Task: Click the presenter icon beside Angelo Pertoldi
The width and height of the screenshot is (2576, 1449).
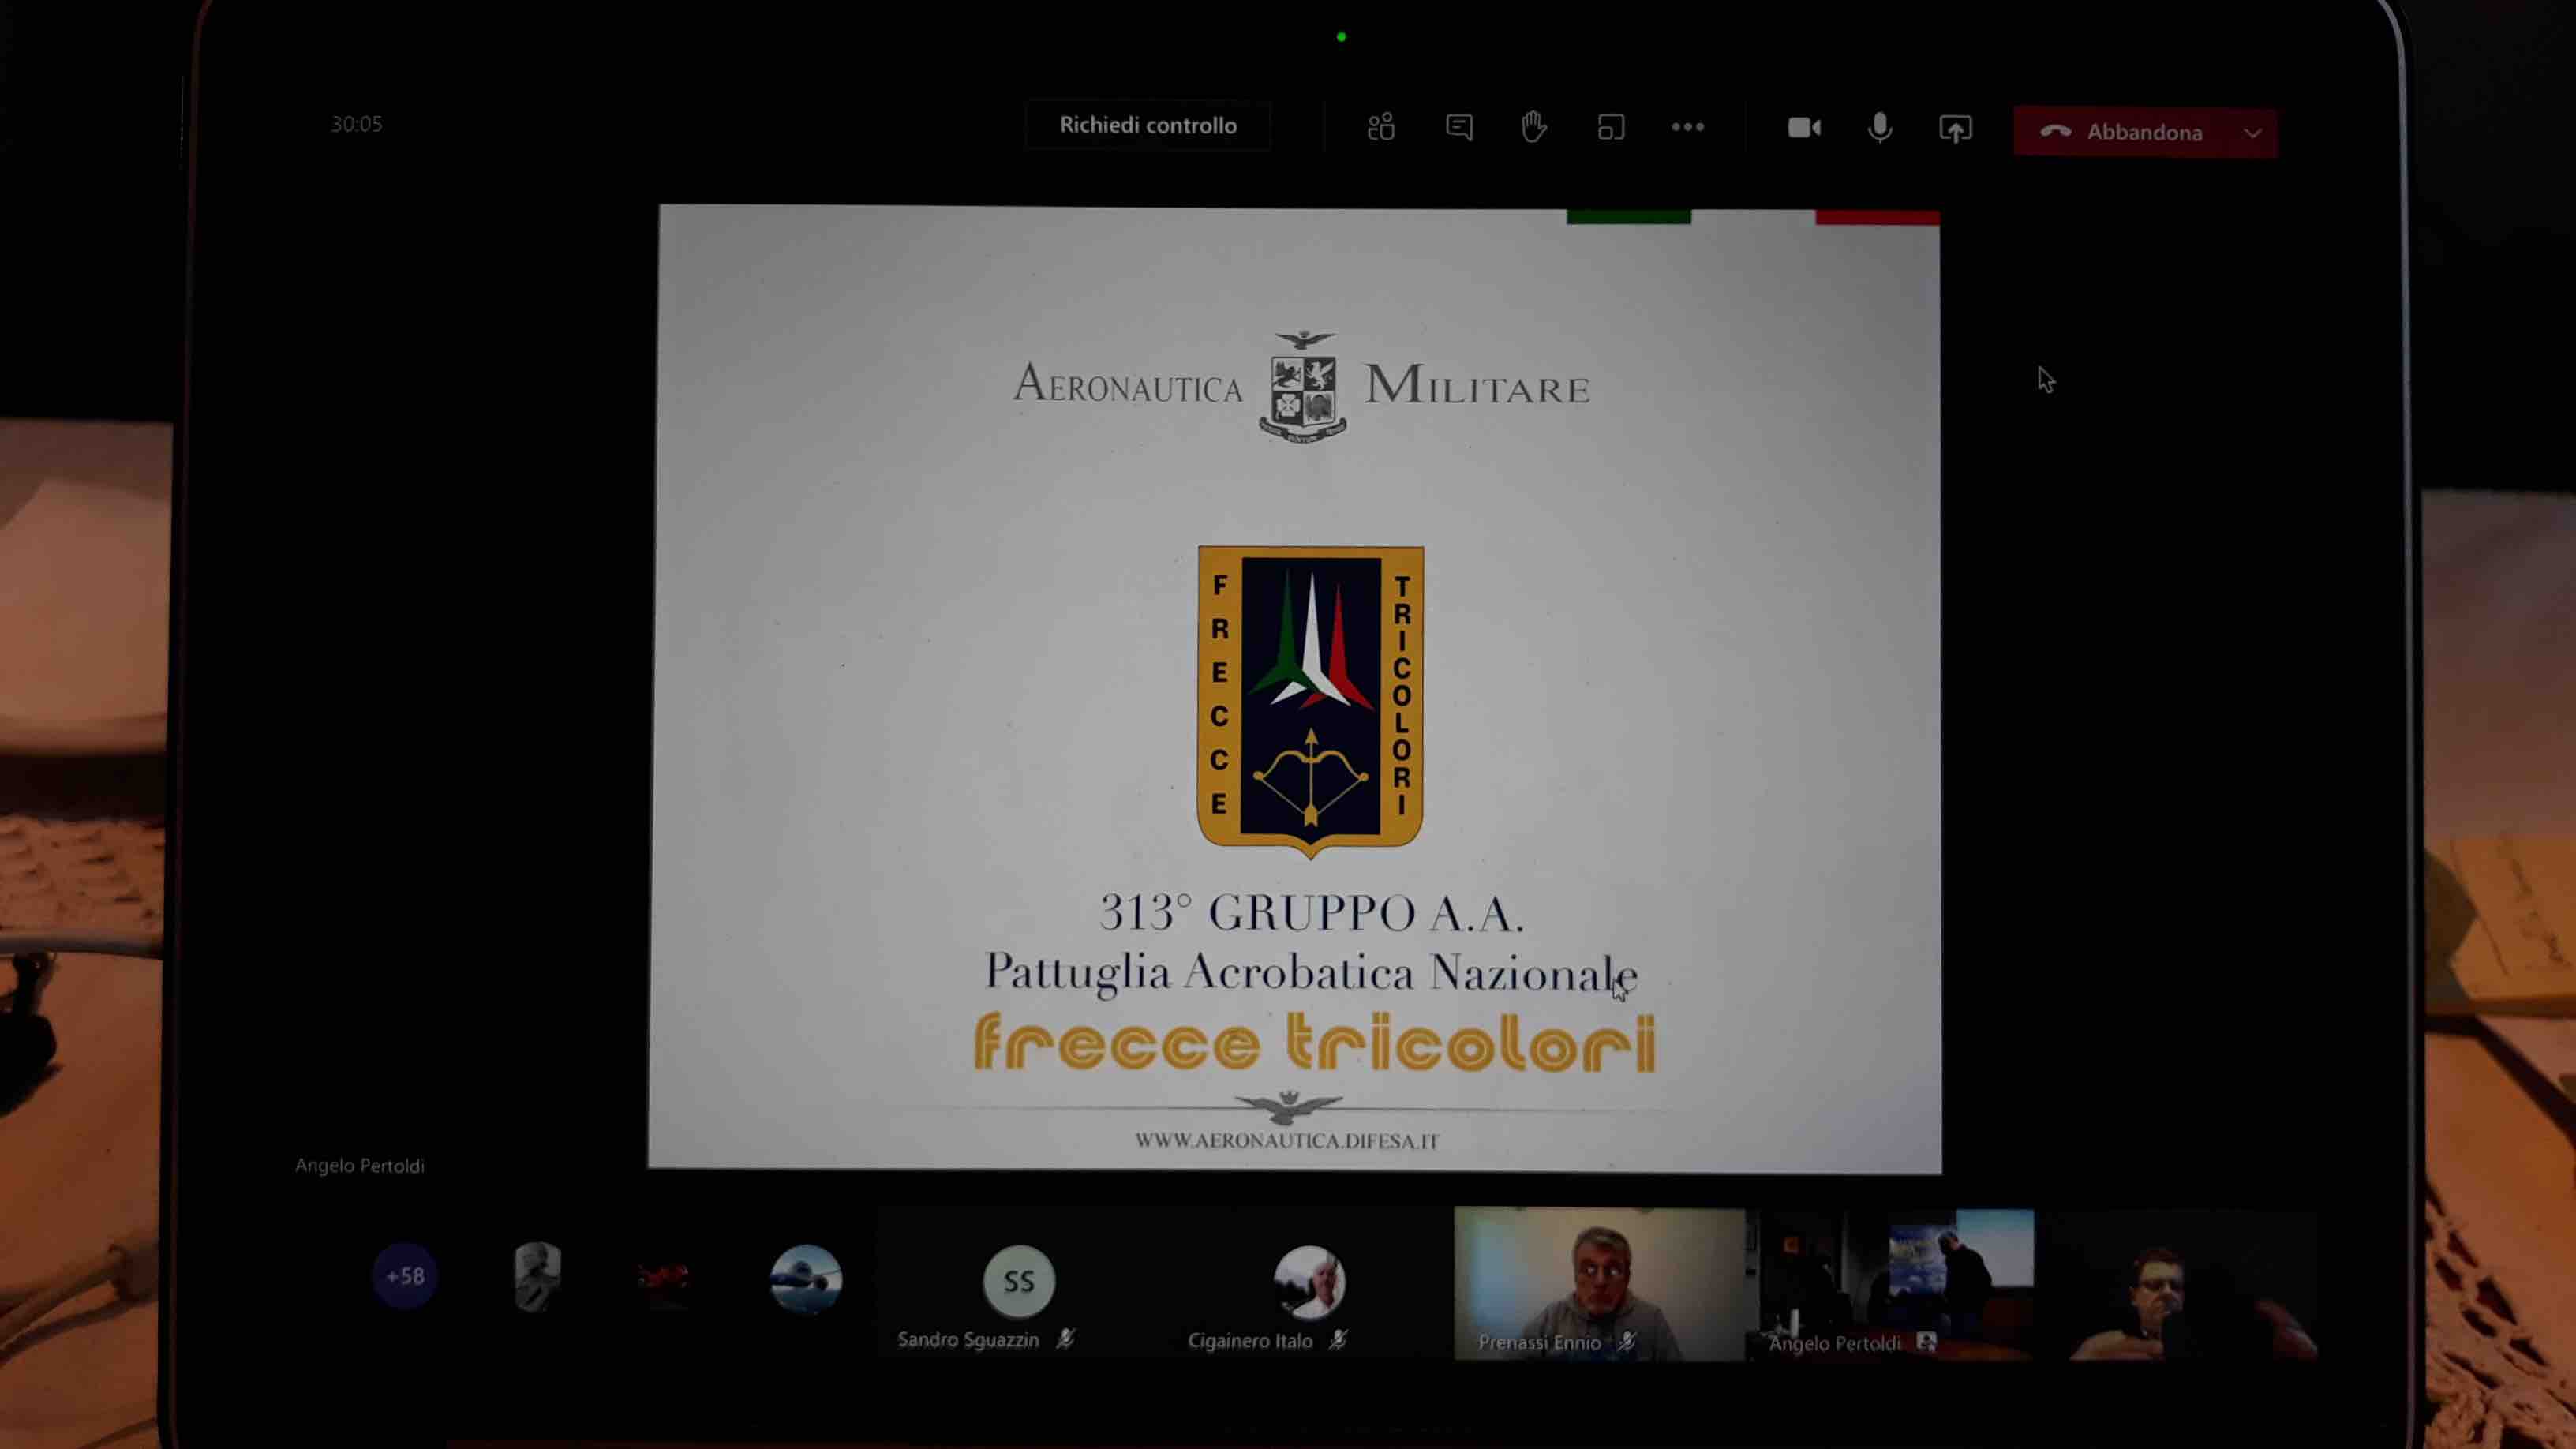Action: pyautogui.click(x=1926, y=1342)
